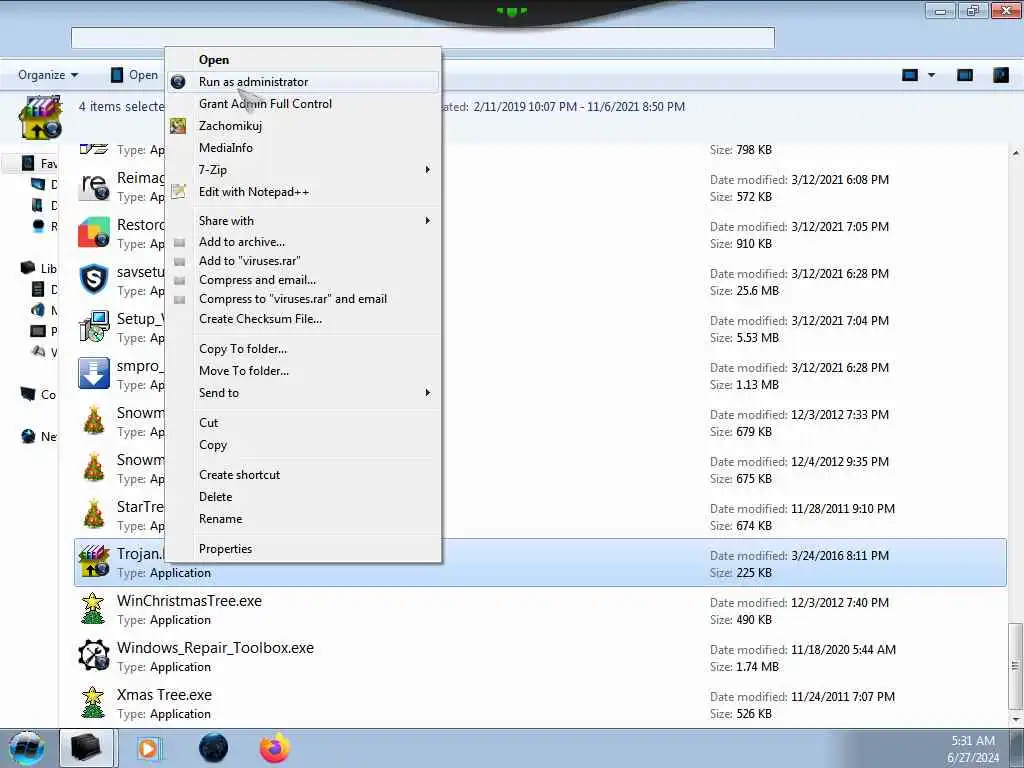
Task: Click the smpro download arrow icon
Action: click(x=94, y=374)
